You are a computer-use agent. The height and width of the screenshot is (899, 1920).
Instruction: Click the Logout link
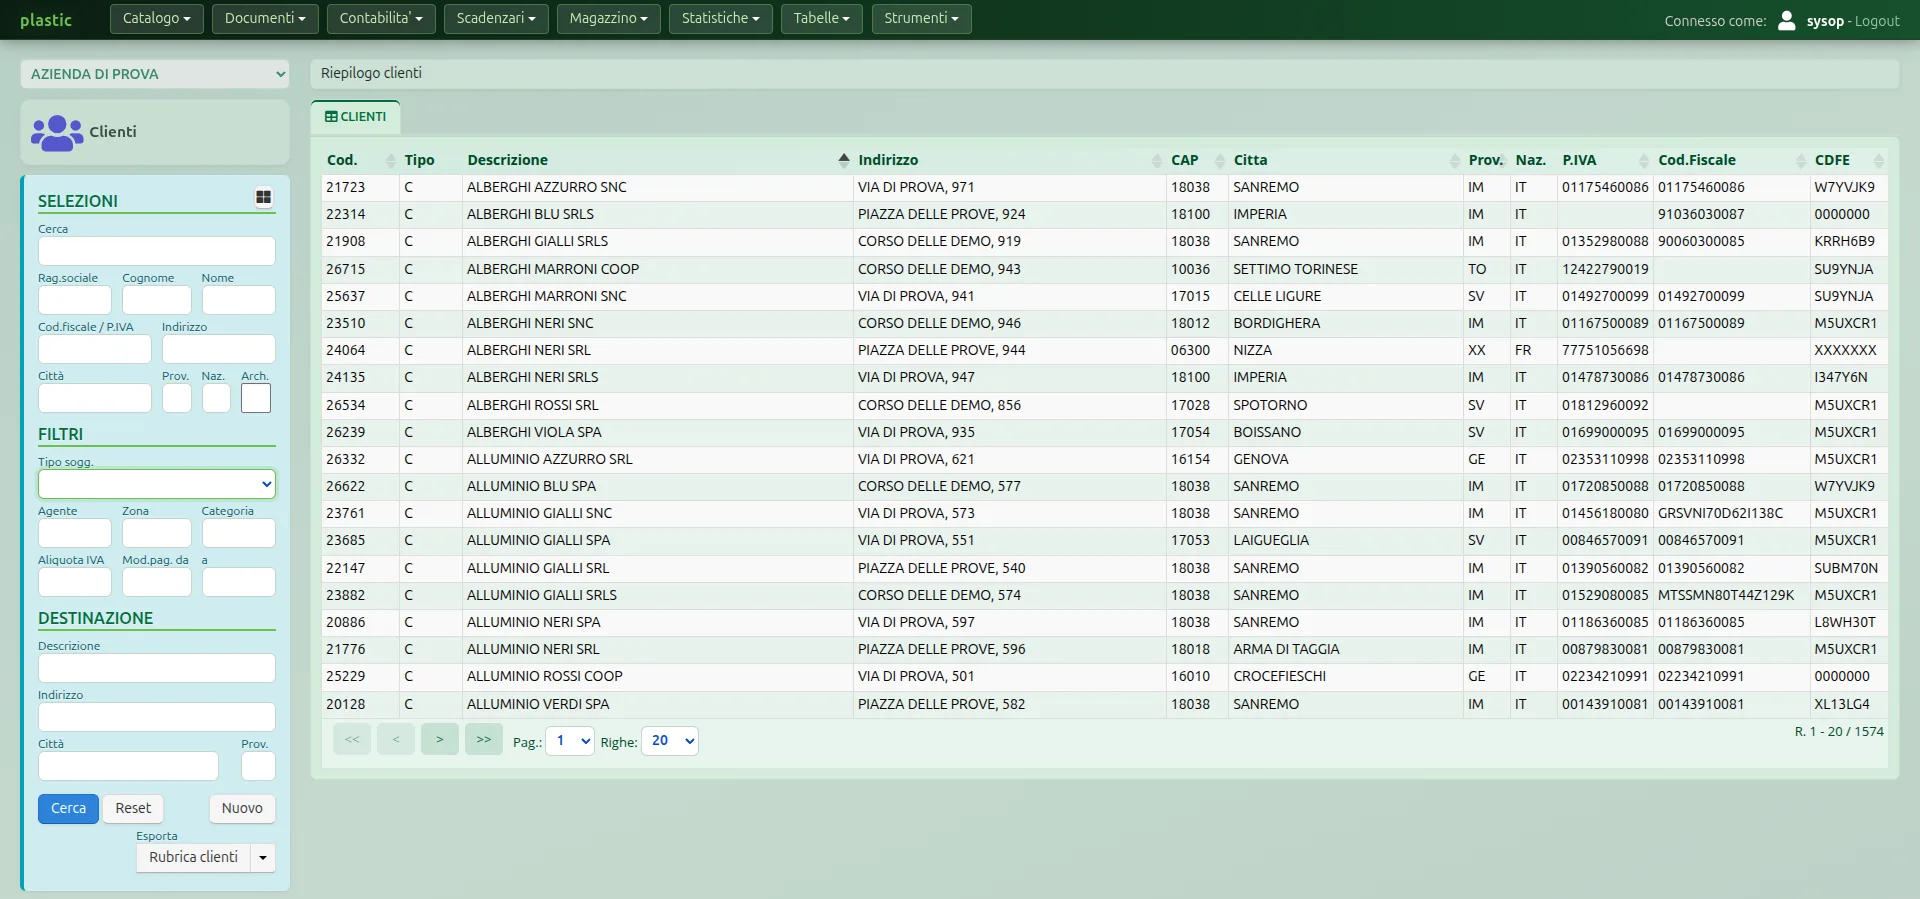coord(1877,21)
